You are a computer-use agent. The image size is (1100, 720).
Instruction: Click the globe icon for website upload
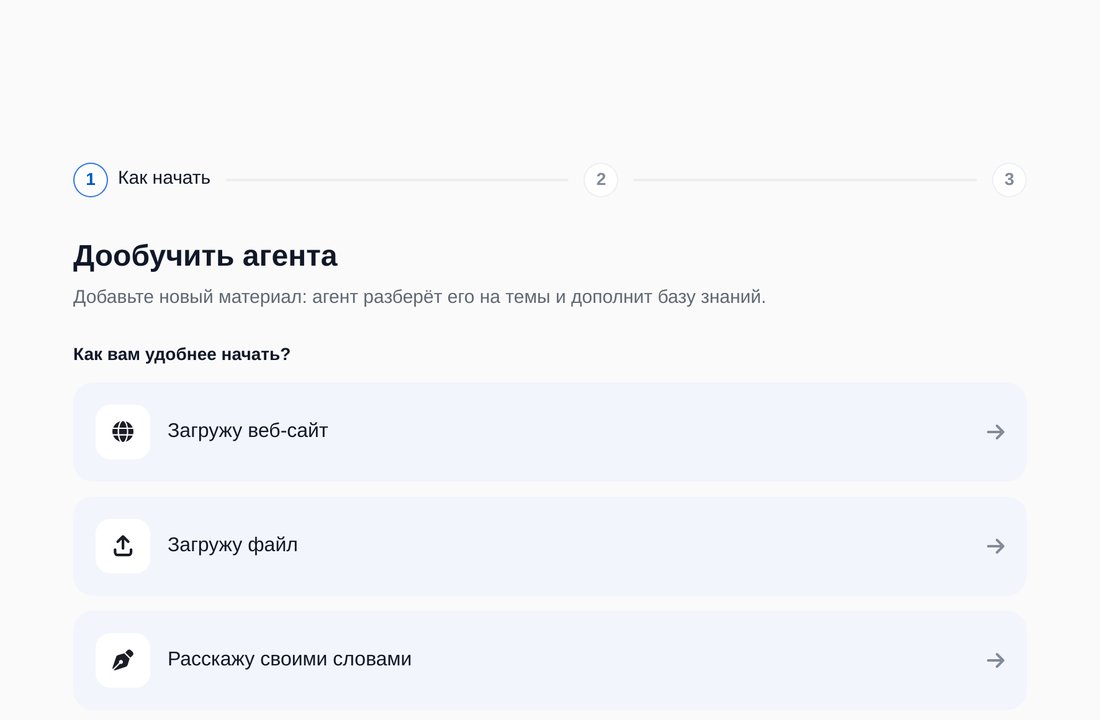(x=123, y=432)
